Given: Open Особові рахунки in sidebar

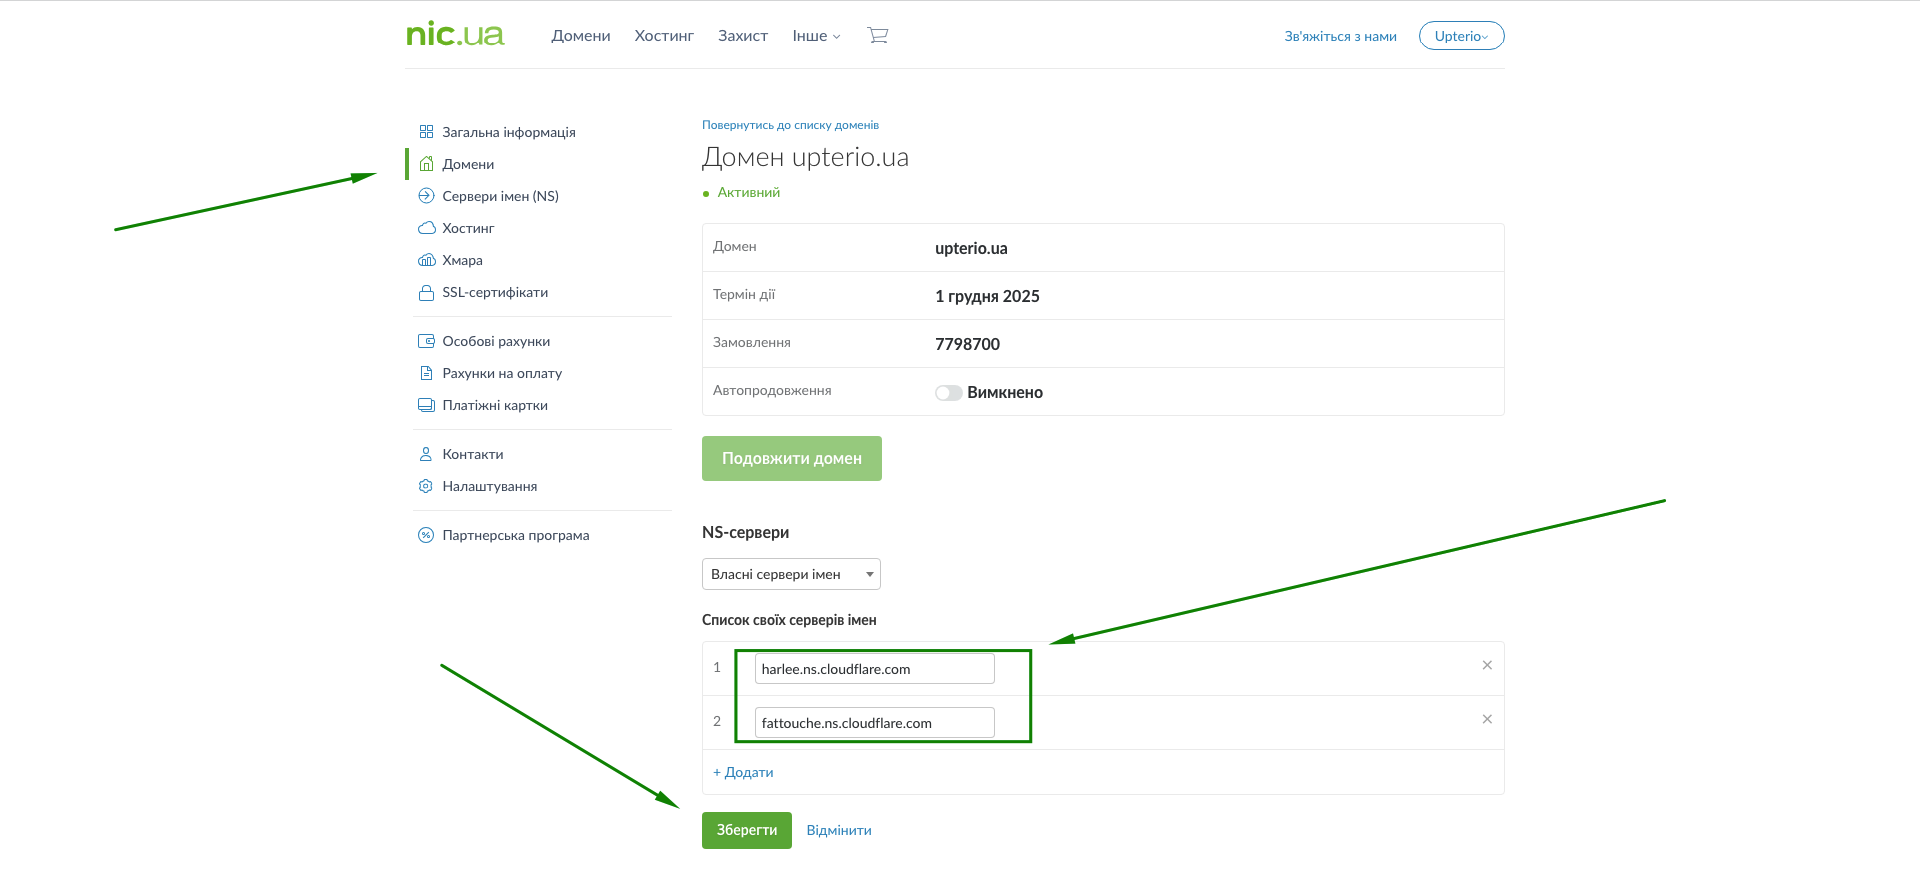Looking at the screenshot, I should (496, 341).
